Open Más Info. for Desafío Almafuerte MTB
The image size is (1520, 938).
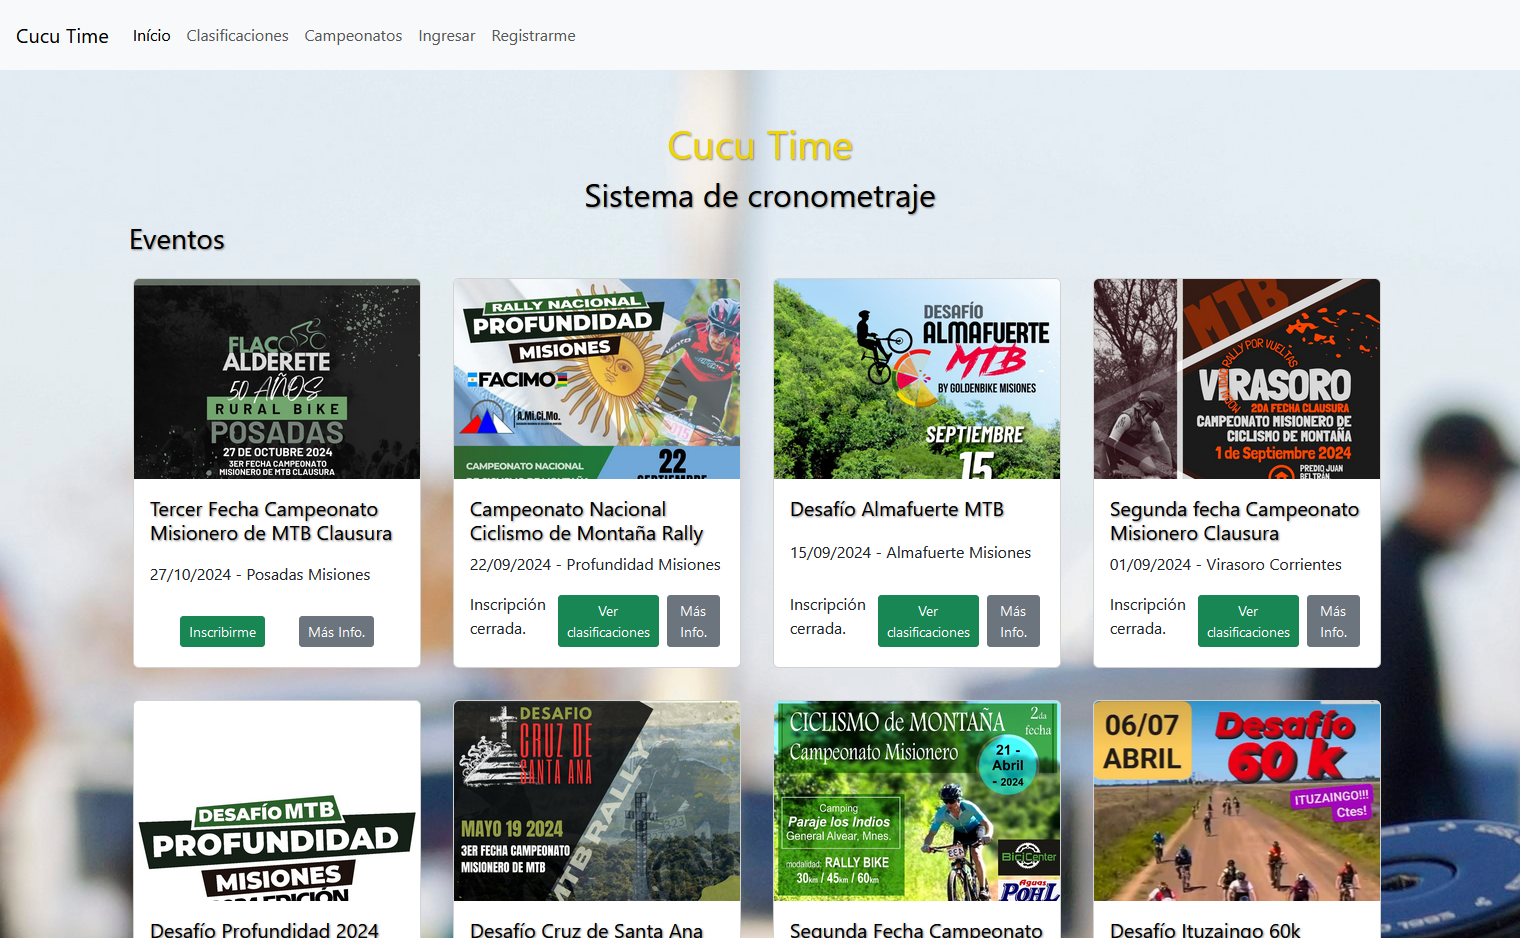pyautogui.click(x=1013, y=621)
